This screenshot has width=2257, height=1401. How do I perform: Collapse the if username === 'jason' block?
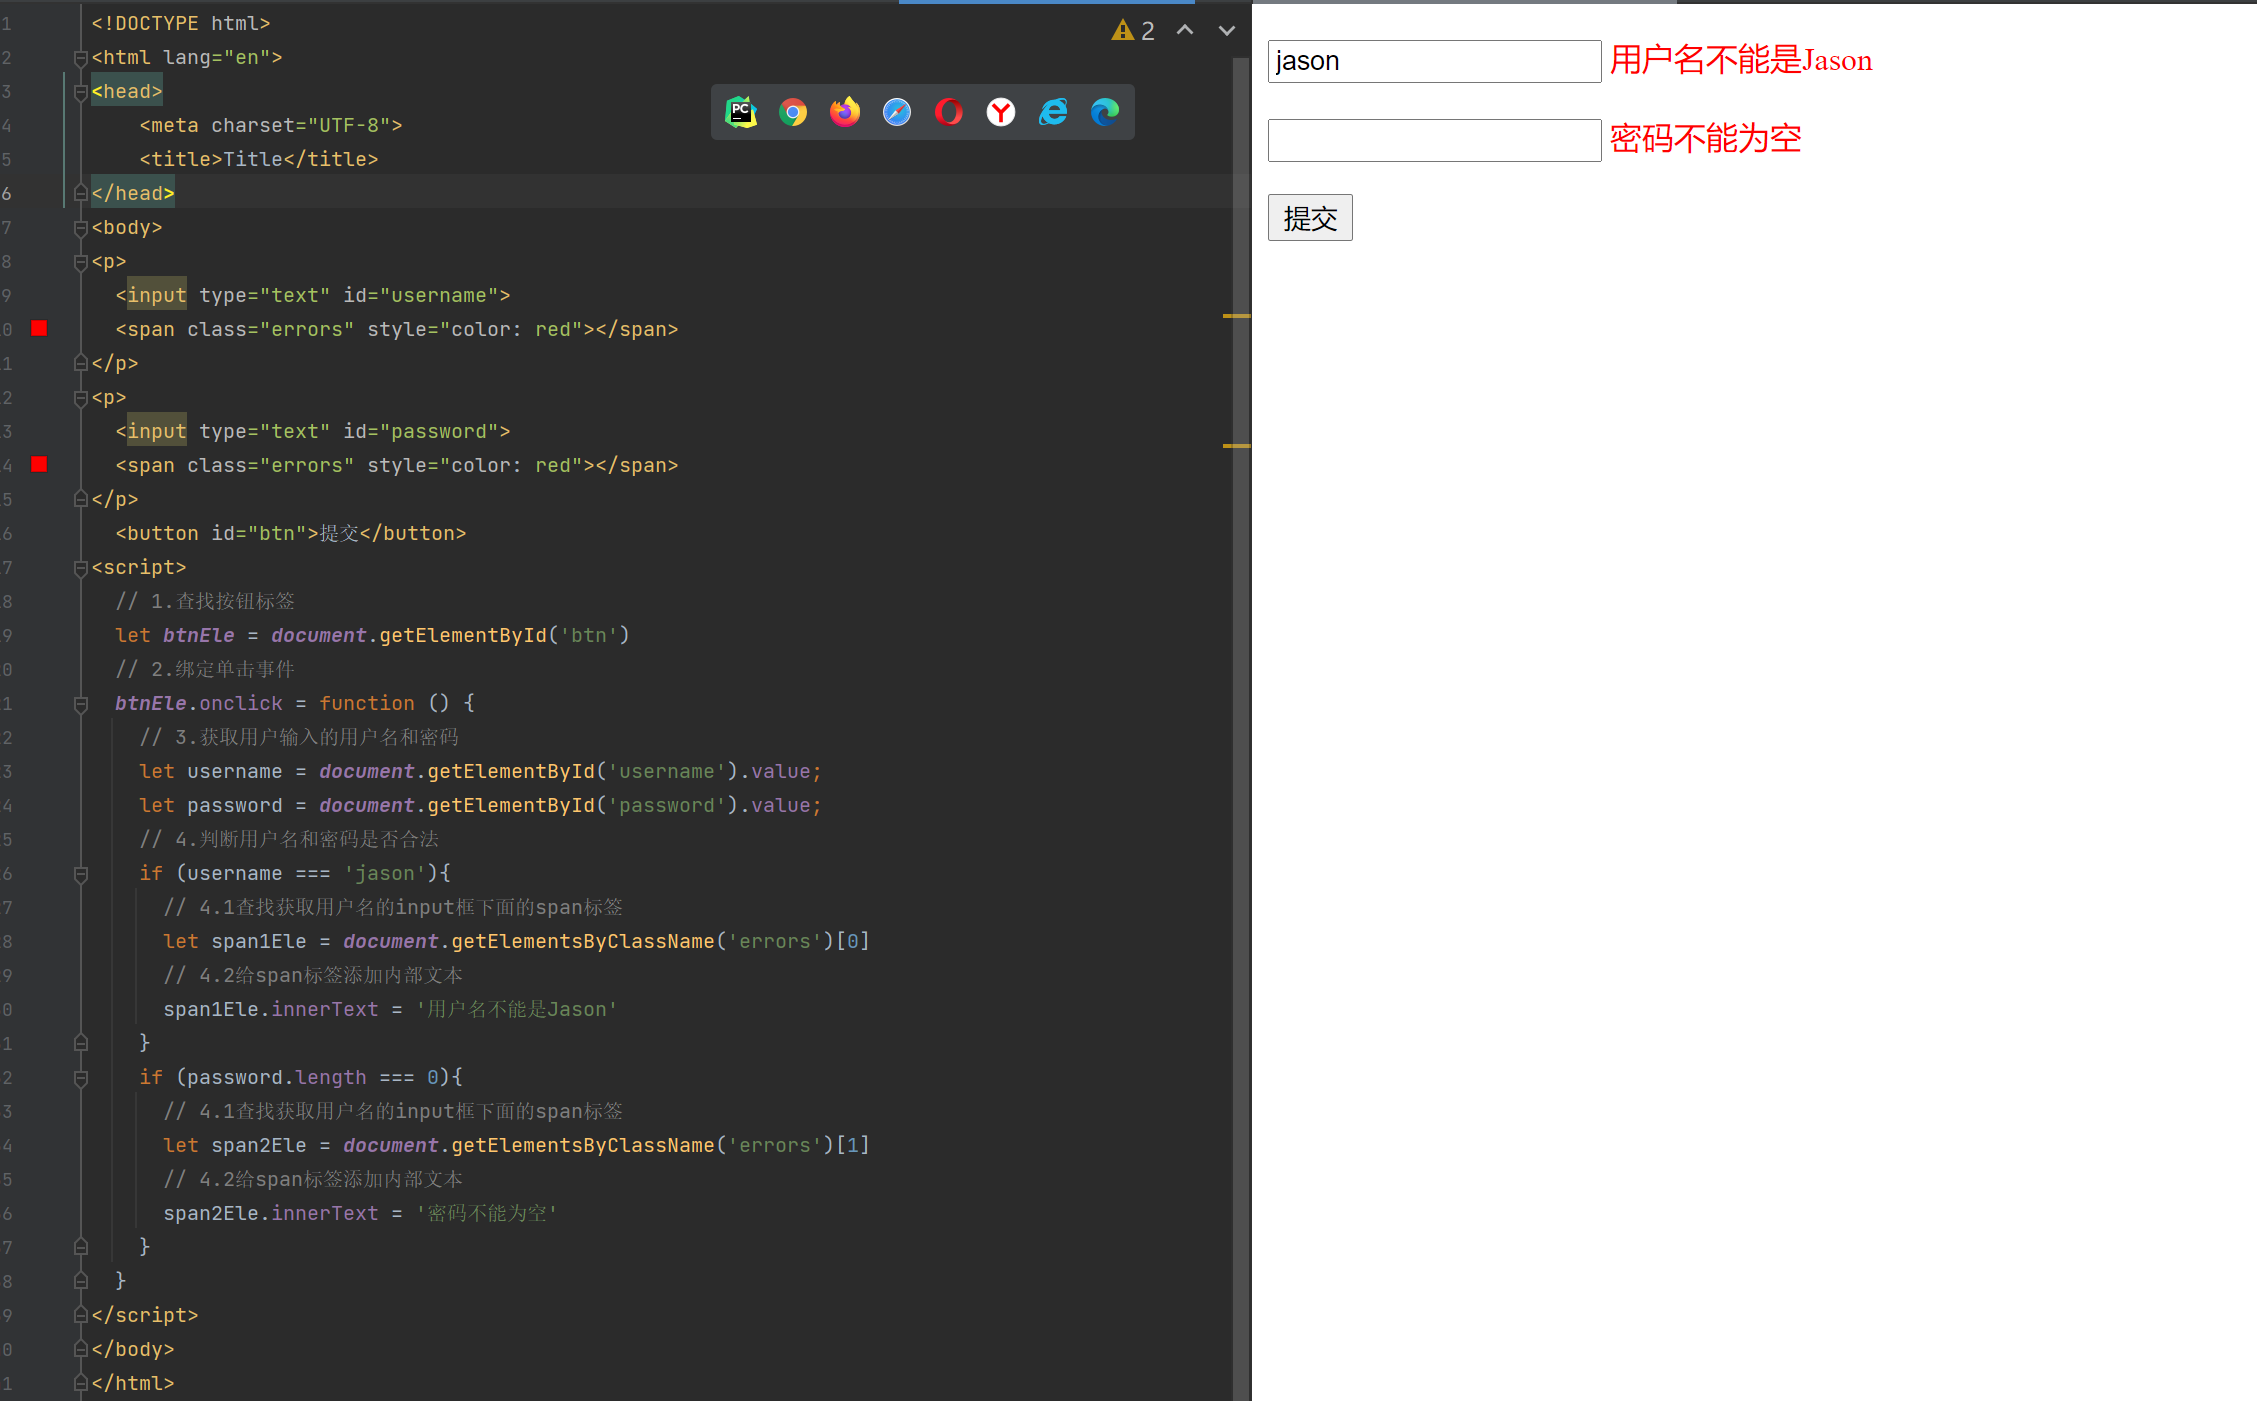(x=81, y=874)
